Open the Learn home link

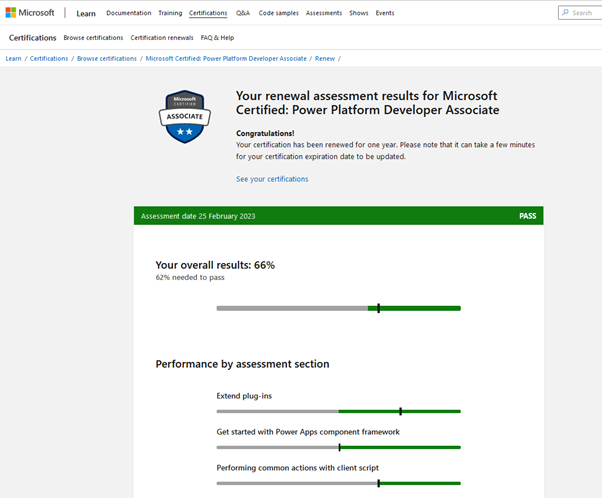[x=86, y=13]
